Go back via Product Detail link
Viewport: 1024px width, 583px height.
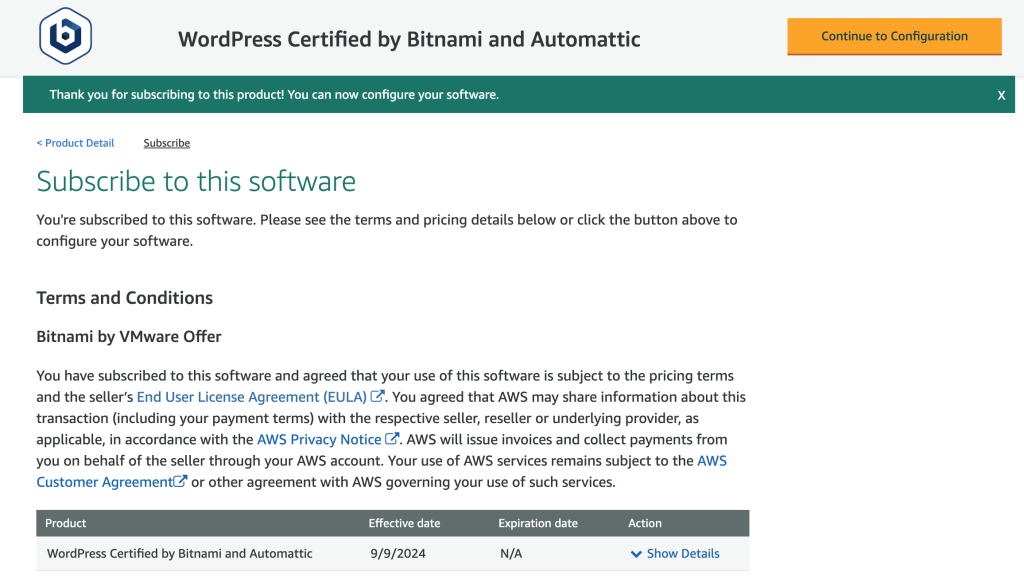pos(75,143)
